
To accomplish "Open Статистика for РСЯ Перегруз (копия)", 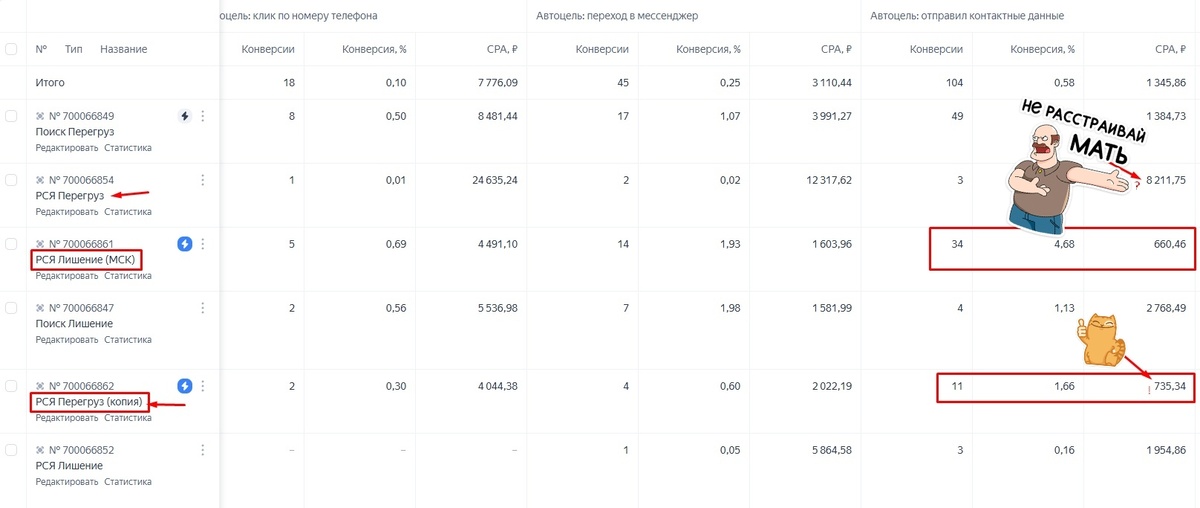I will pyautogui.click(x=128, y=418).
